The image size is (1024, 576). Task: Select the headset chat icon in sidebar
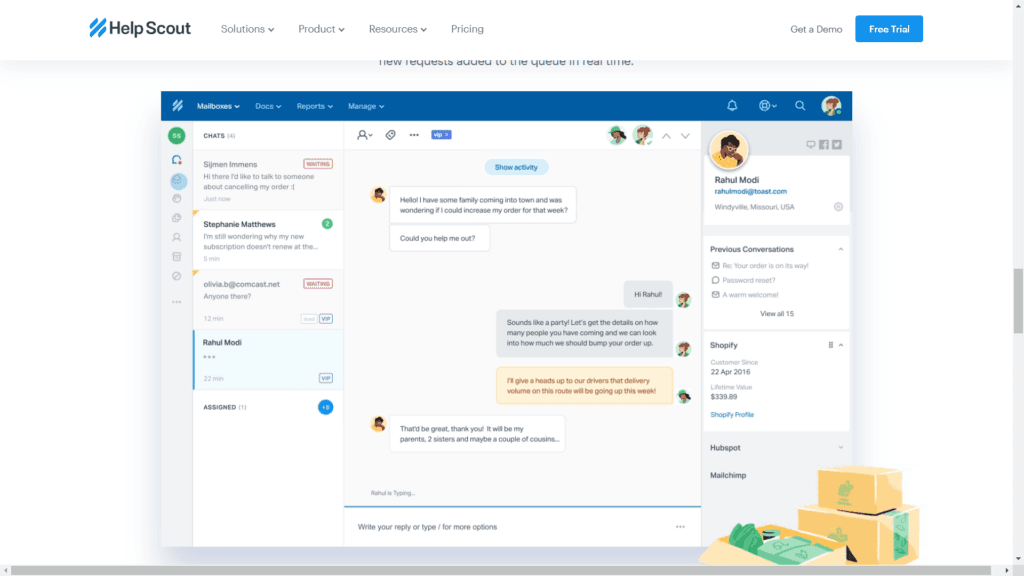point(176,159)
